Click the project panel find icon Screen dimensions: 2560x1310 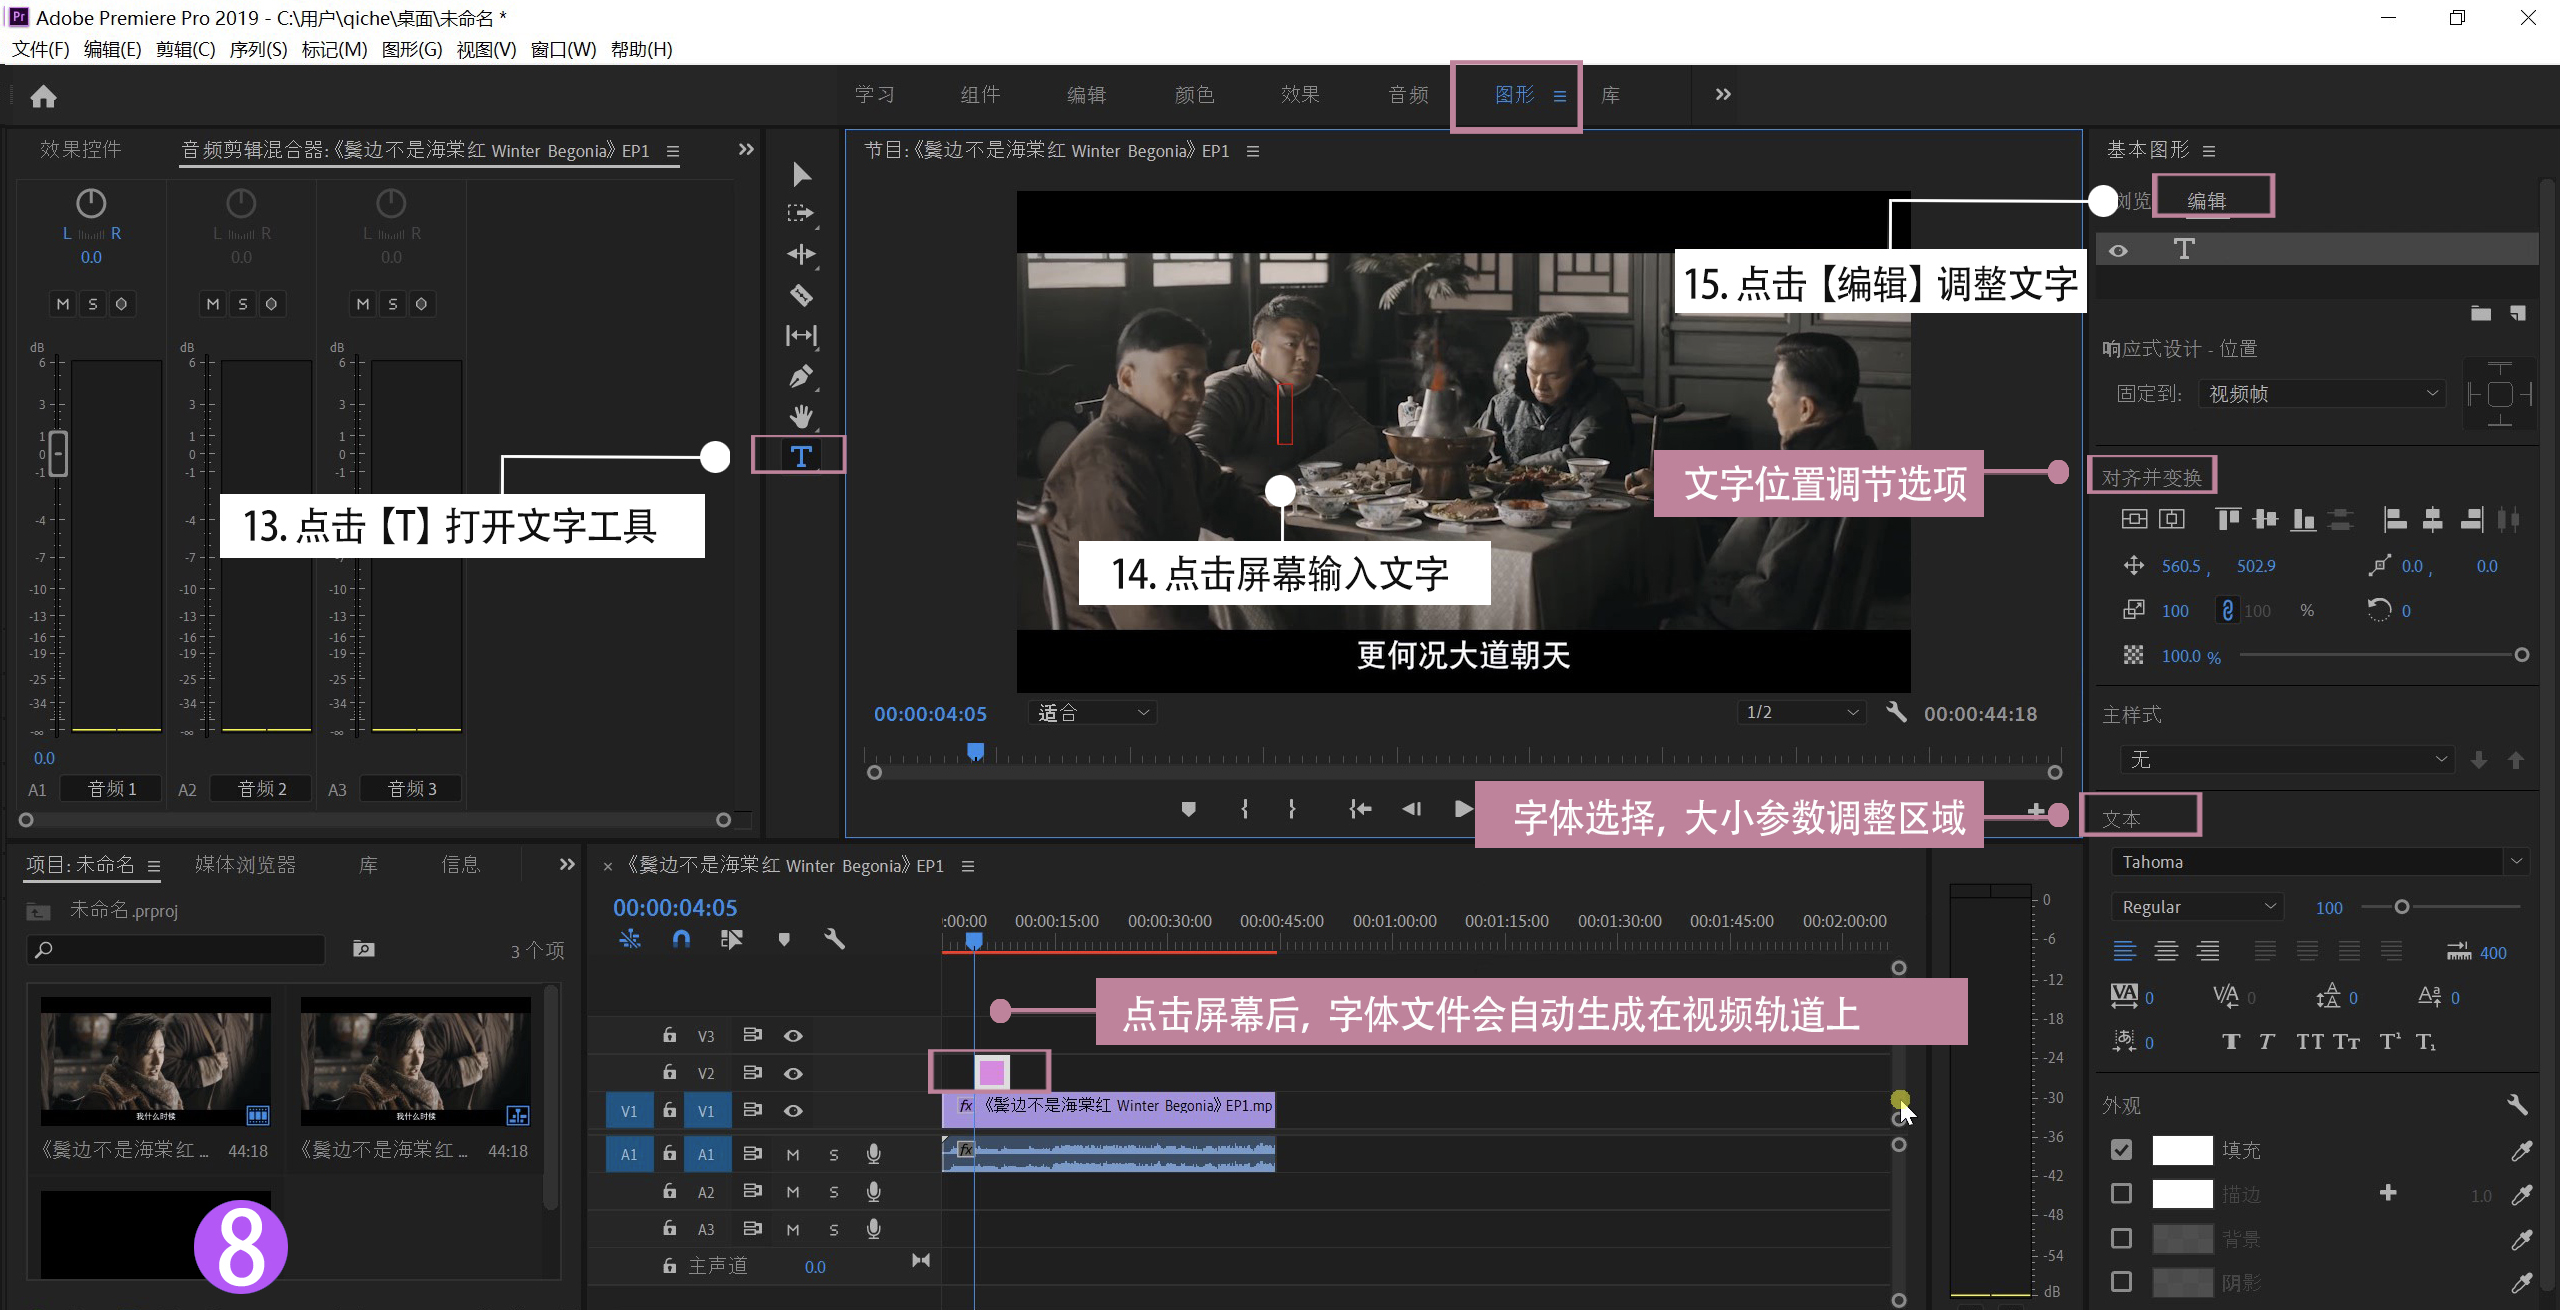pos(363,949)
